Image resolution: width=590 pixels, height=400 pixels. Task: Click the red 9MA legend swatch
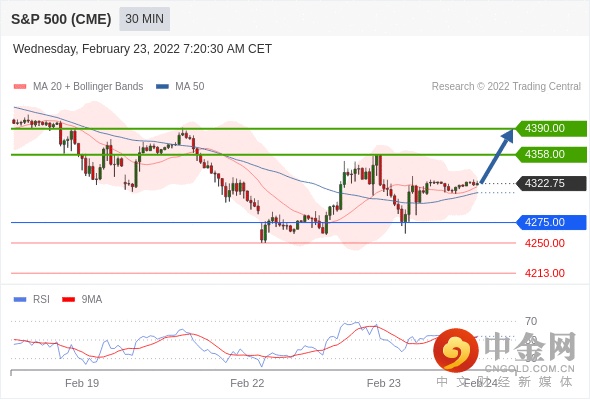pyautogui.click(x=68, y=300)
